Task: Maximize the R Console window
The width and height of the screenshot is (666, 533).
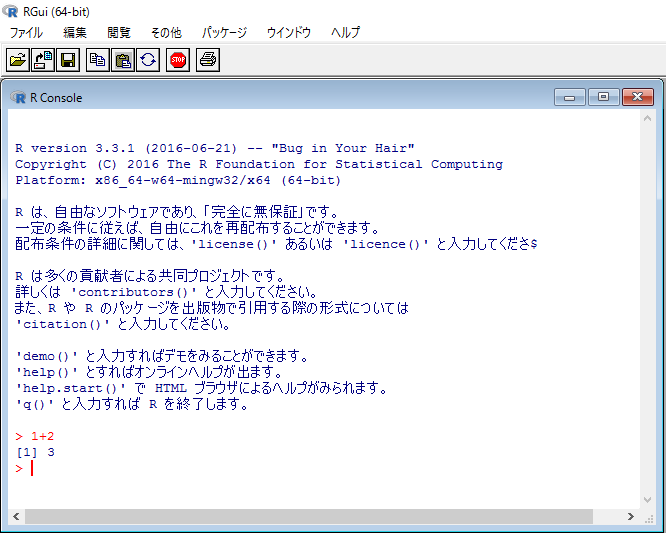Action: tap(603, 97)
